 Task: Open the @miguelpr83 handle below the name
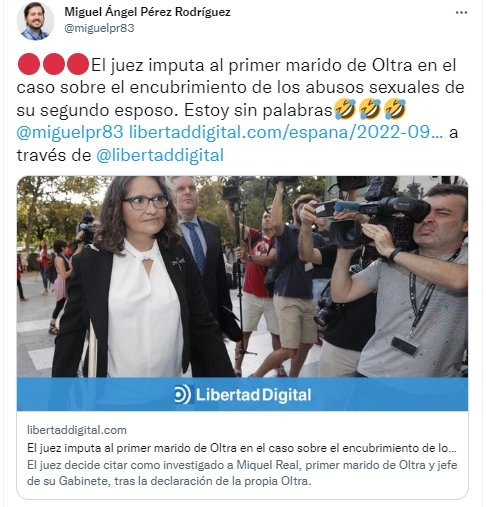click(99, 28)
